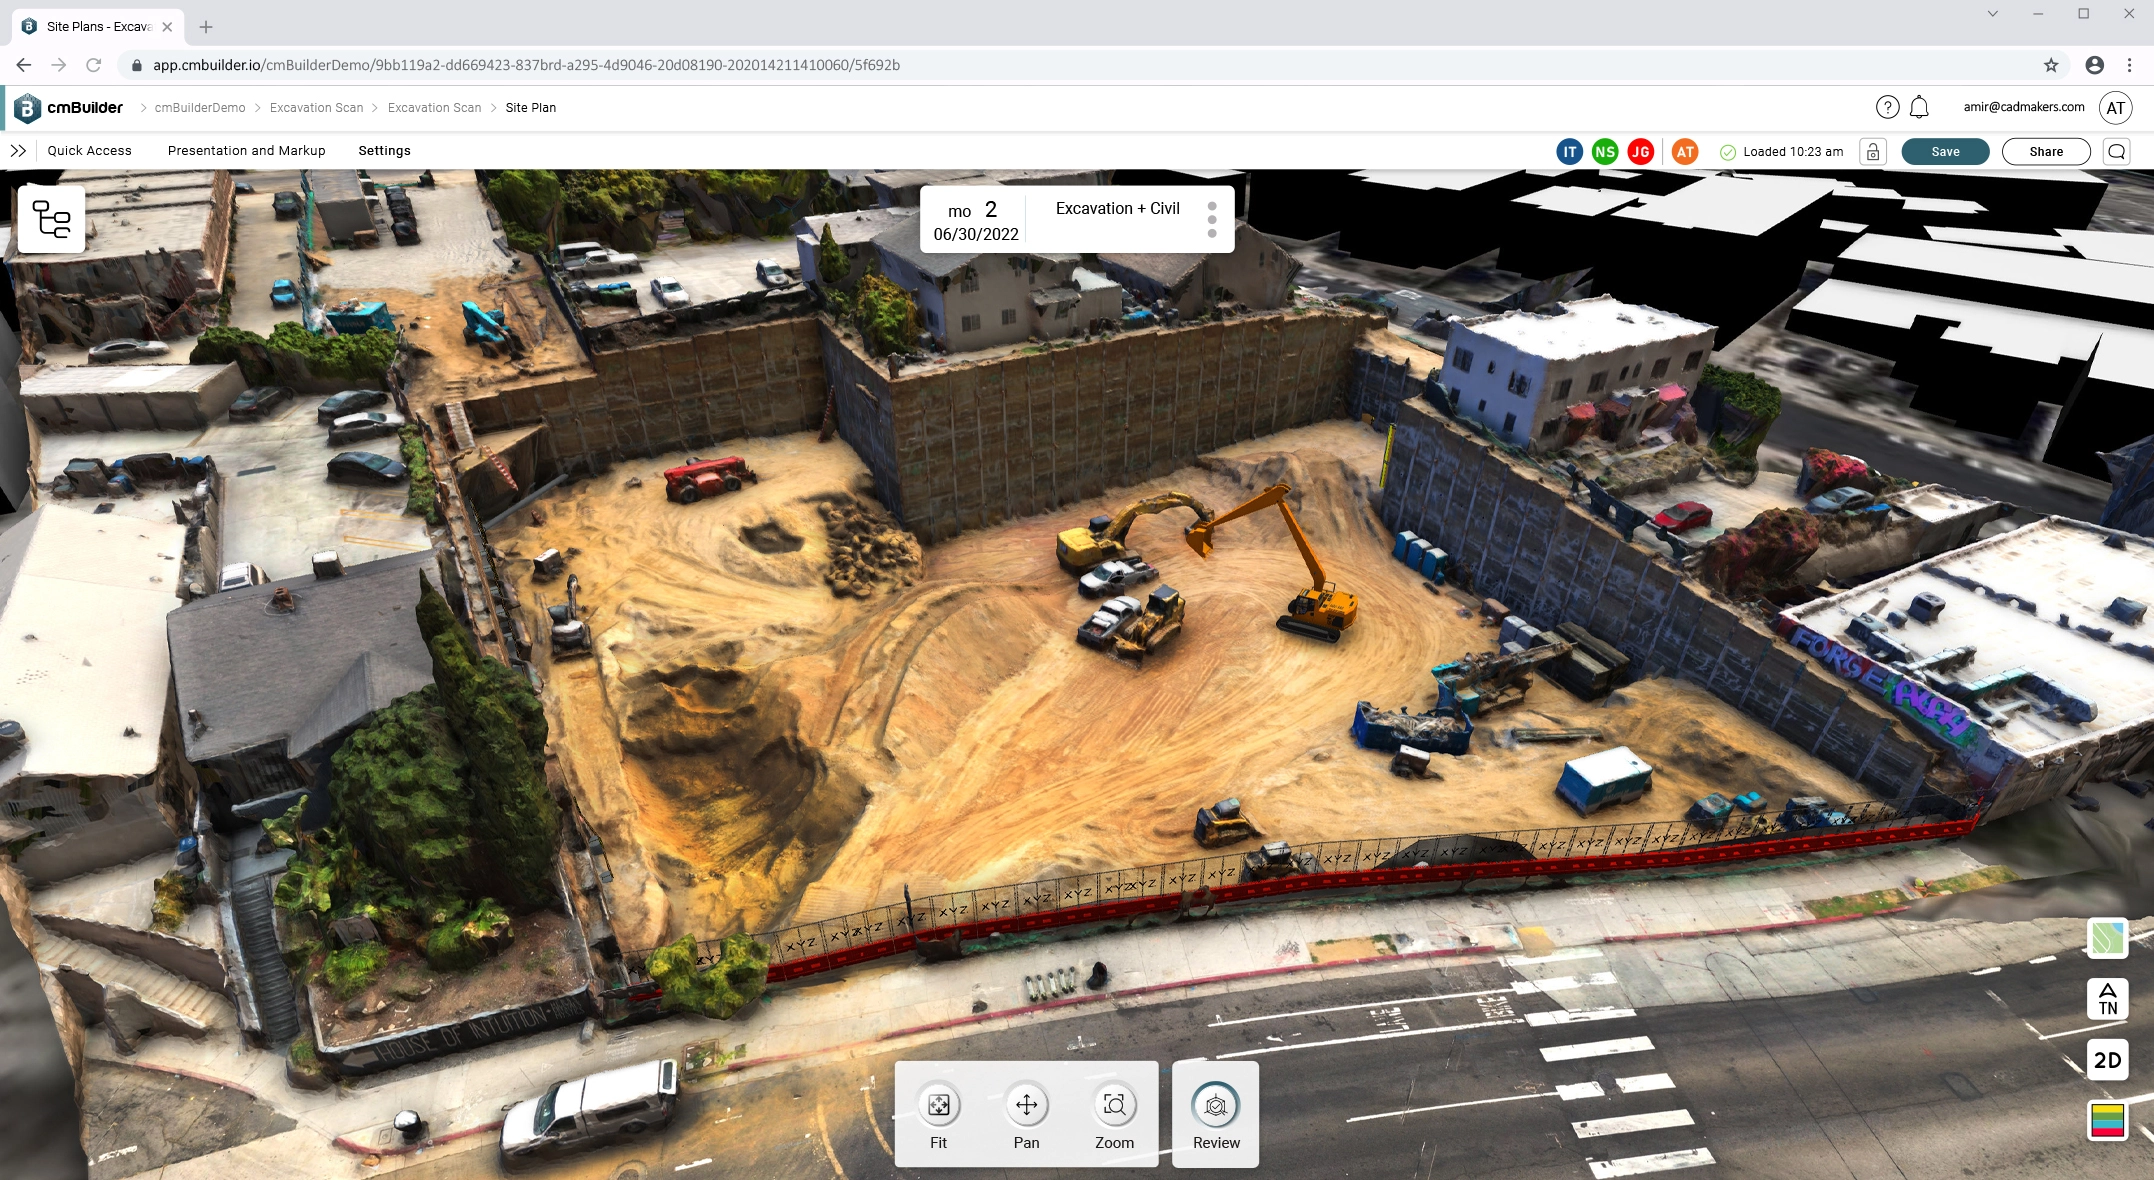Open the Presentation and Markup menu
Image resolution: width=2154 pixels, height=1180 pixels.
(246, 150)
